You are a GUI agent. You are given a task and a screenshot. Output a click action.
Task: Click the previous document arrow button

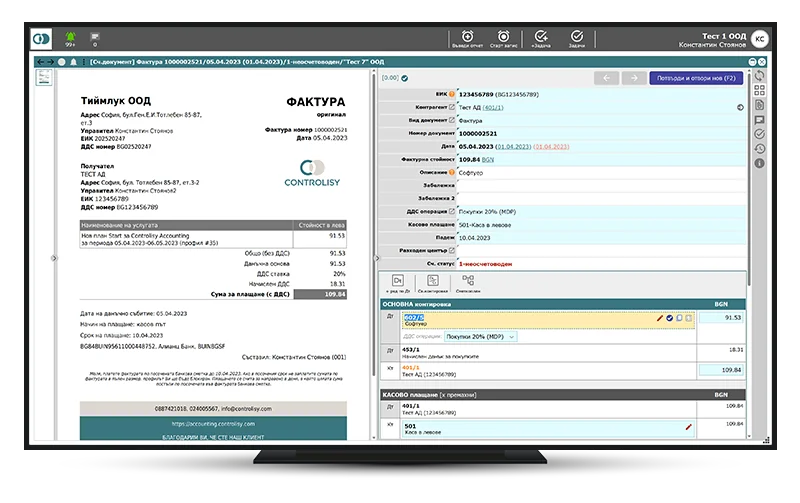click(x=607, y=78)
